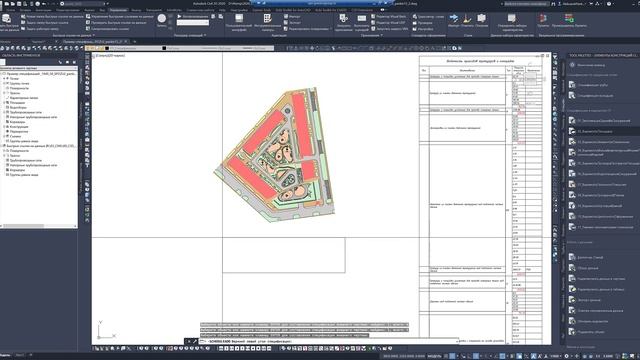This screenshot has height=360, width=640.
Task: Click the black color swatch in properties toolbar
Action: [x=164, y=48]
